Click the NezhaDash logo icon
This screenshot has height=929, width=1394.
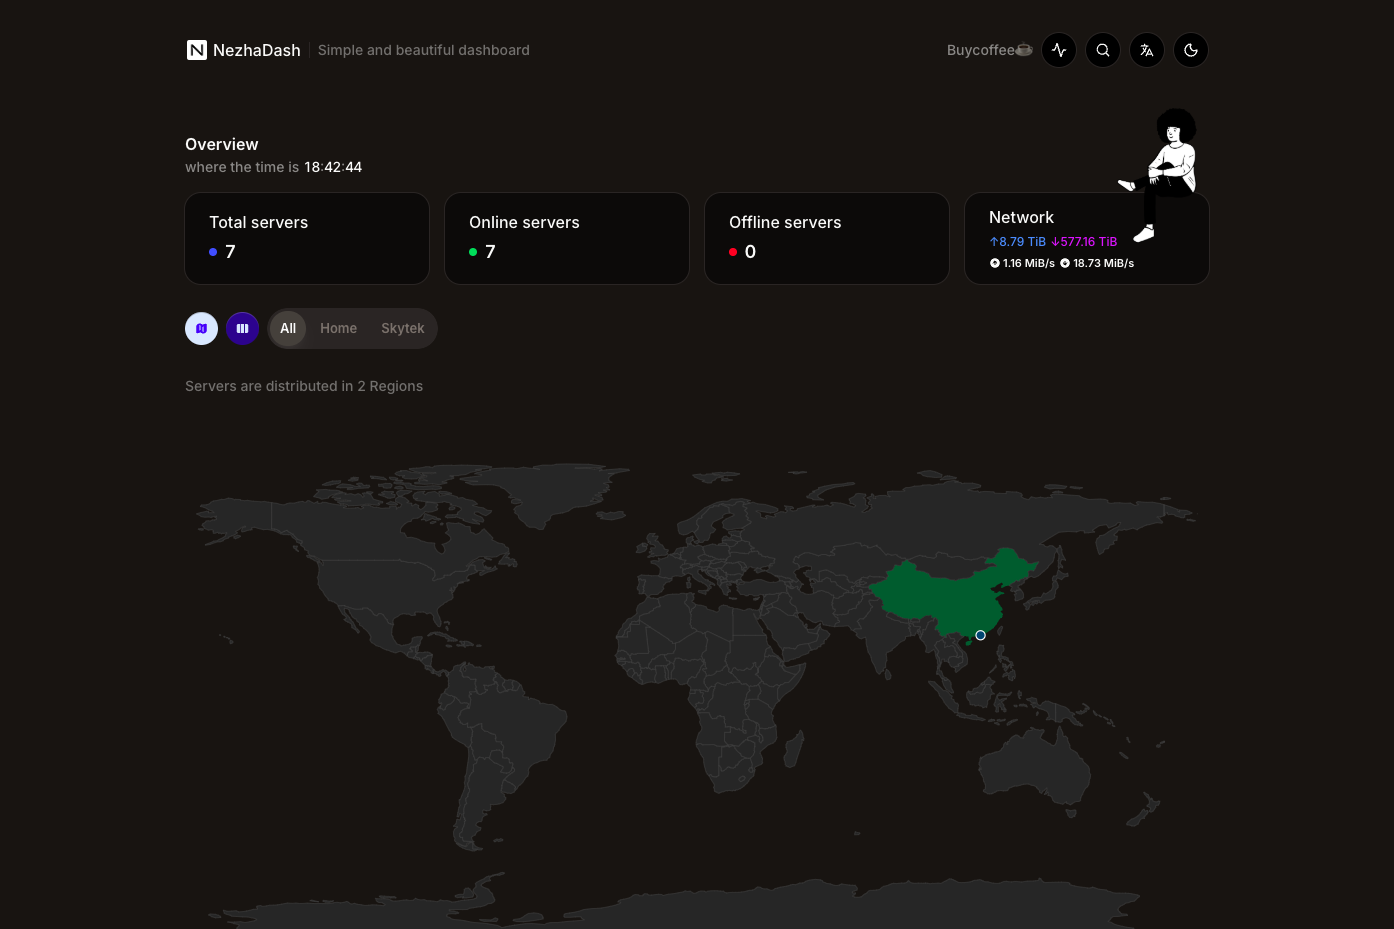click(x=197, y=50)
